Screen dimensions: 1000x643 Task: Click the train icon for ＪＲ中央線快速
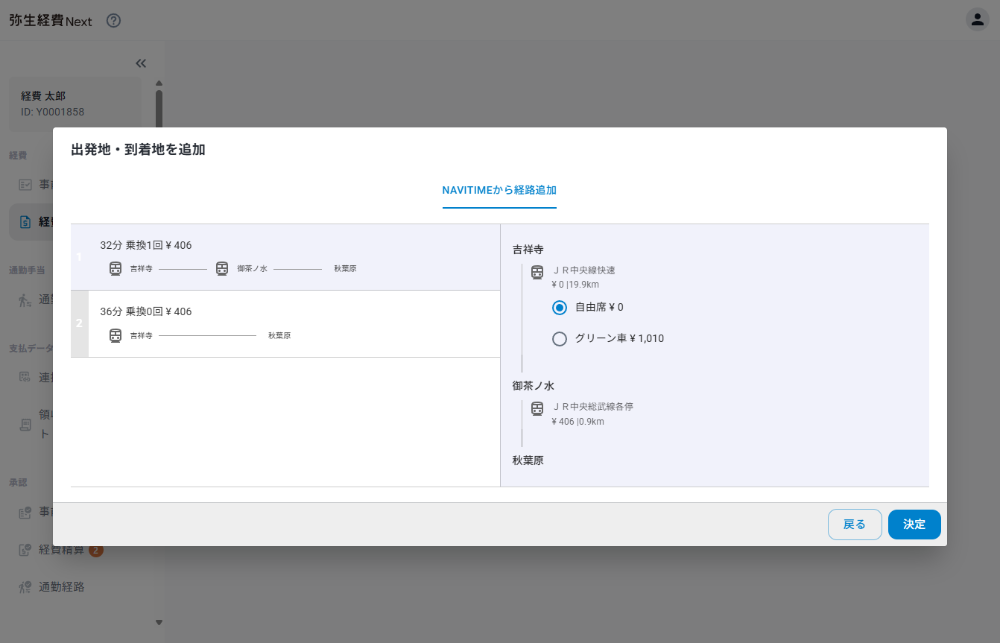(x=537, y=271)
